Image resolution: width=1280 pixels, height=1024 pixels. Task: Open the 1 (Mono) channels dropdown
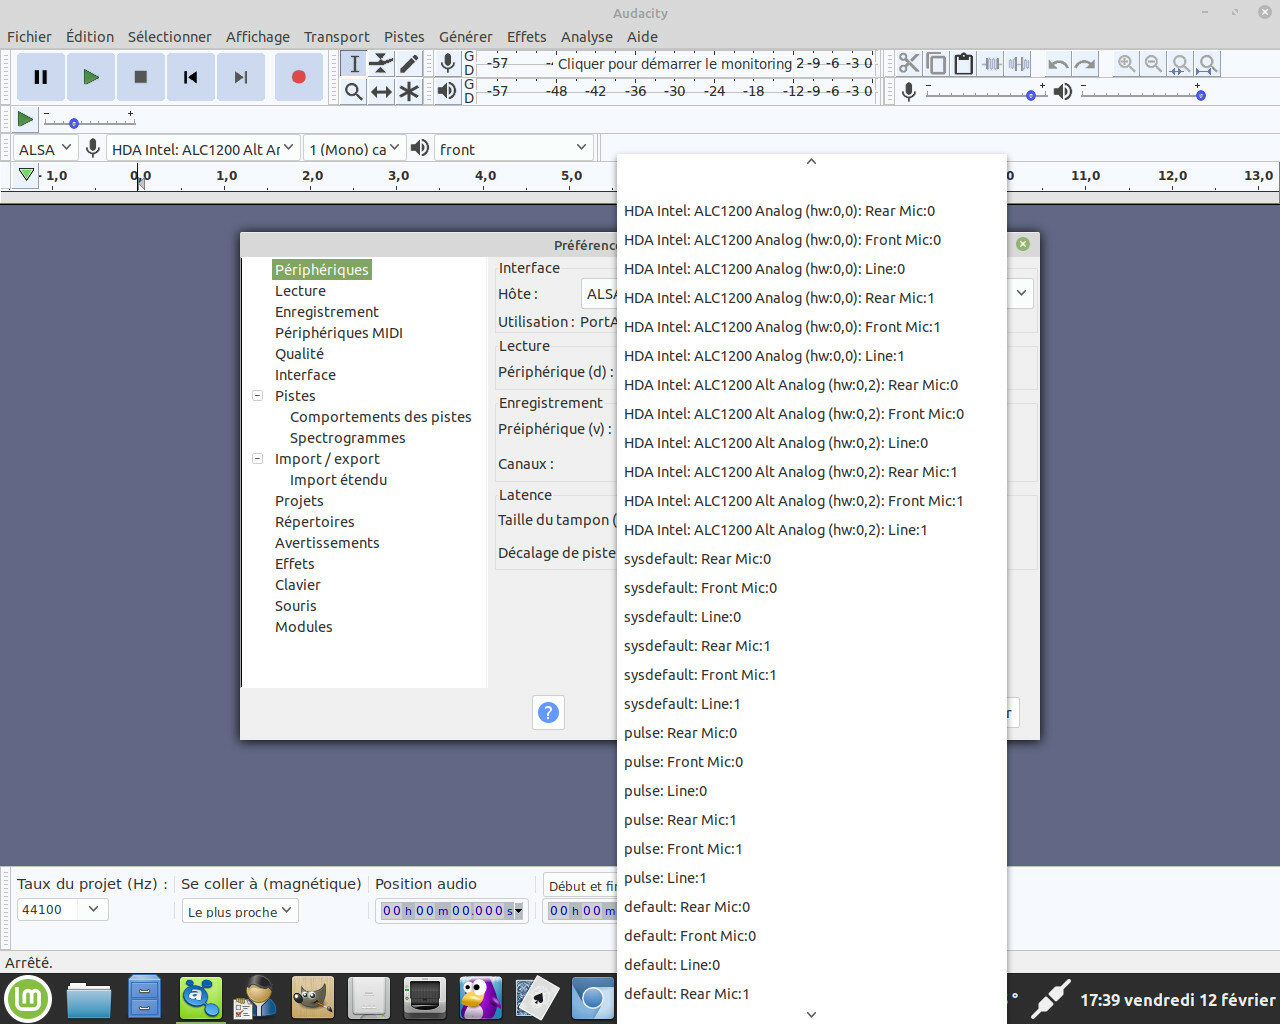pyautogui.click(x=354, y=149)
